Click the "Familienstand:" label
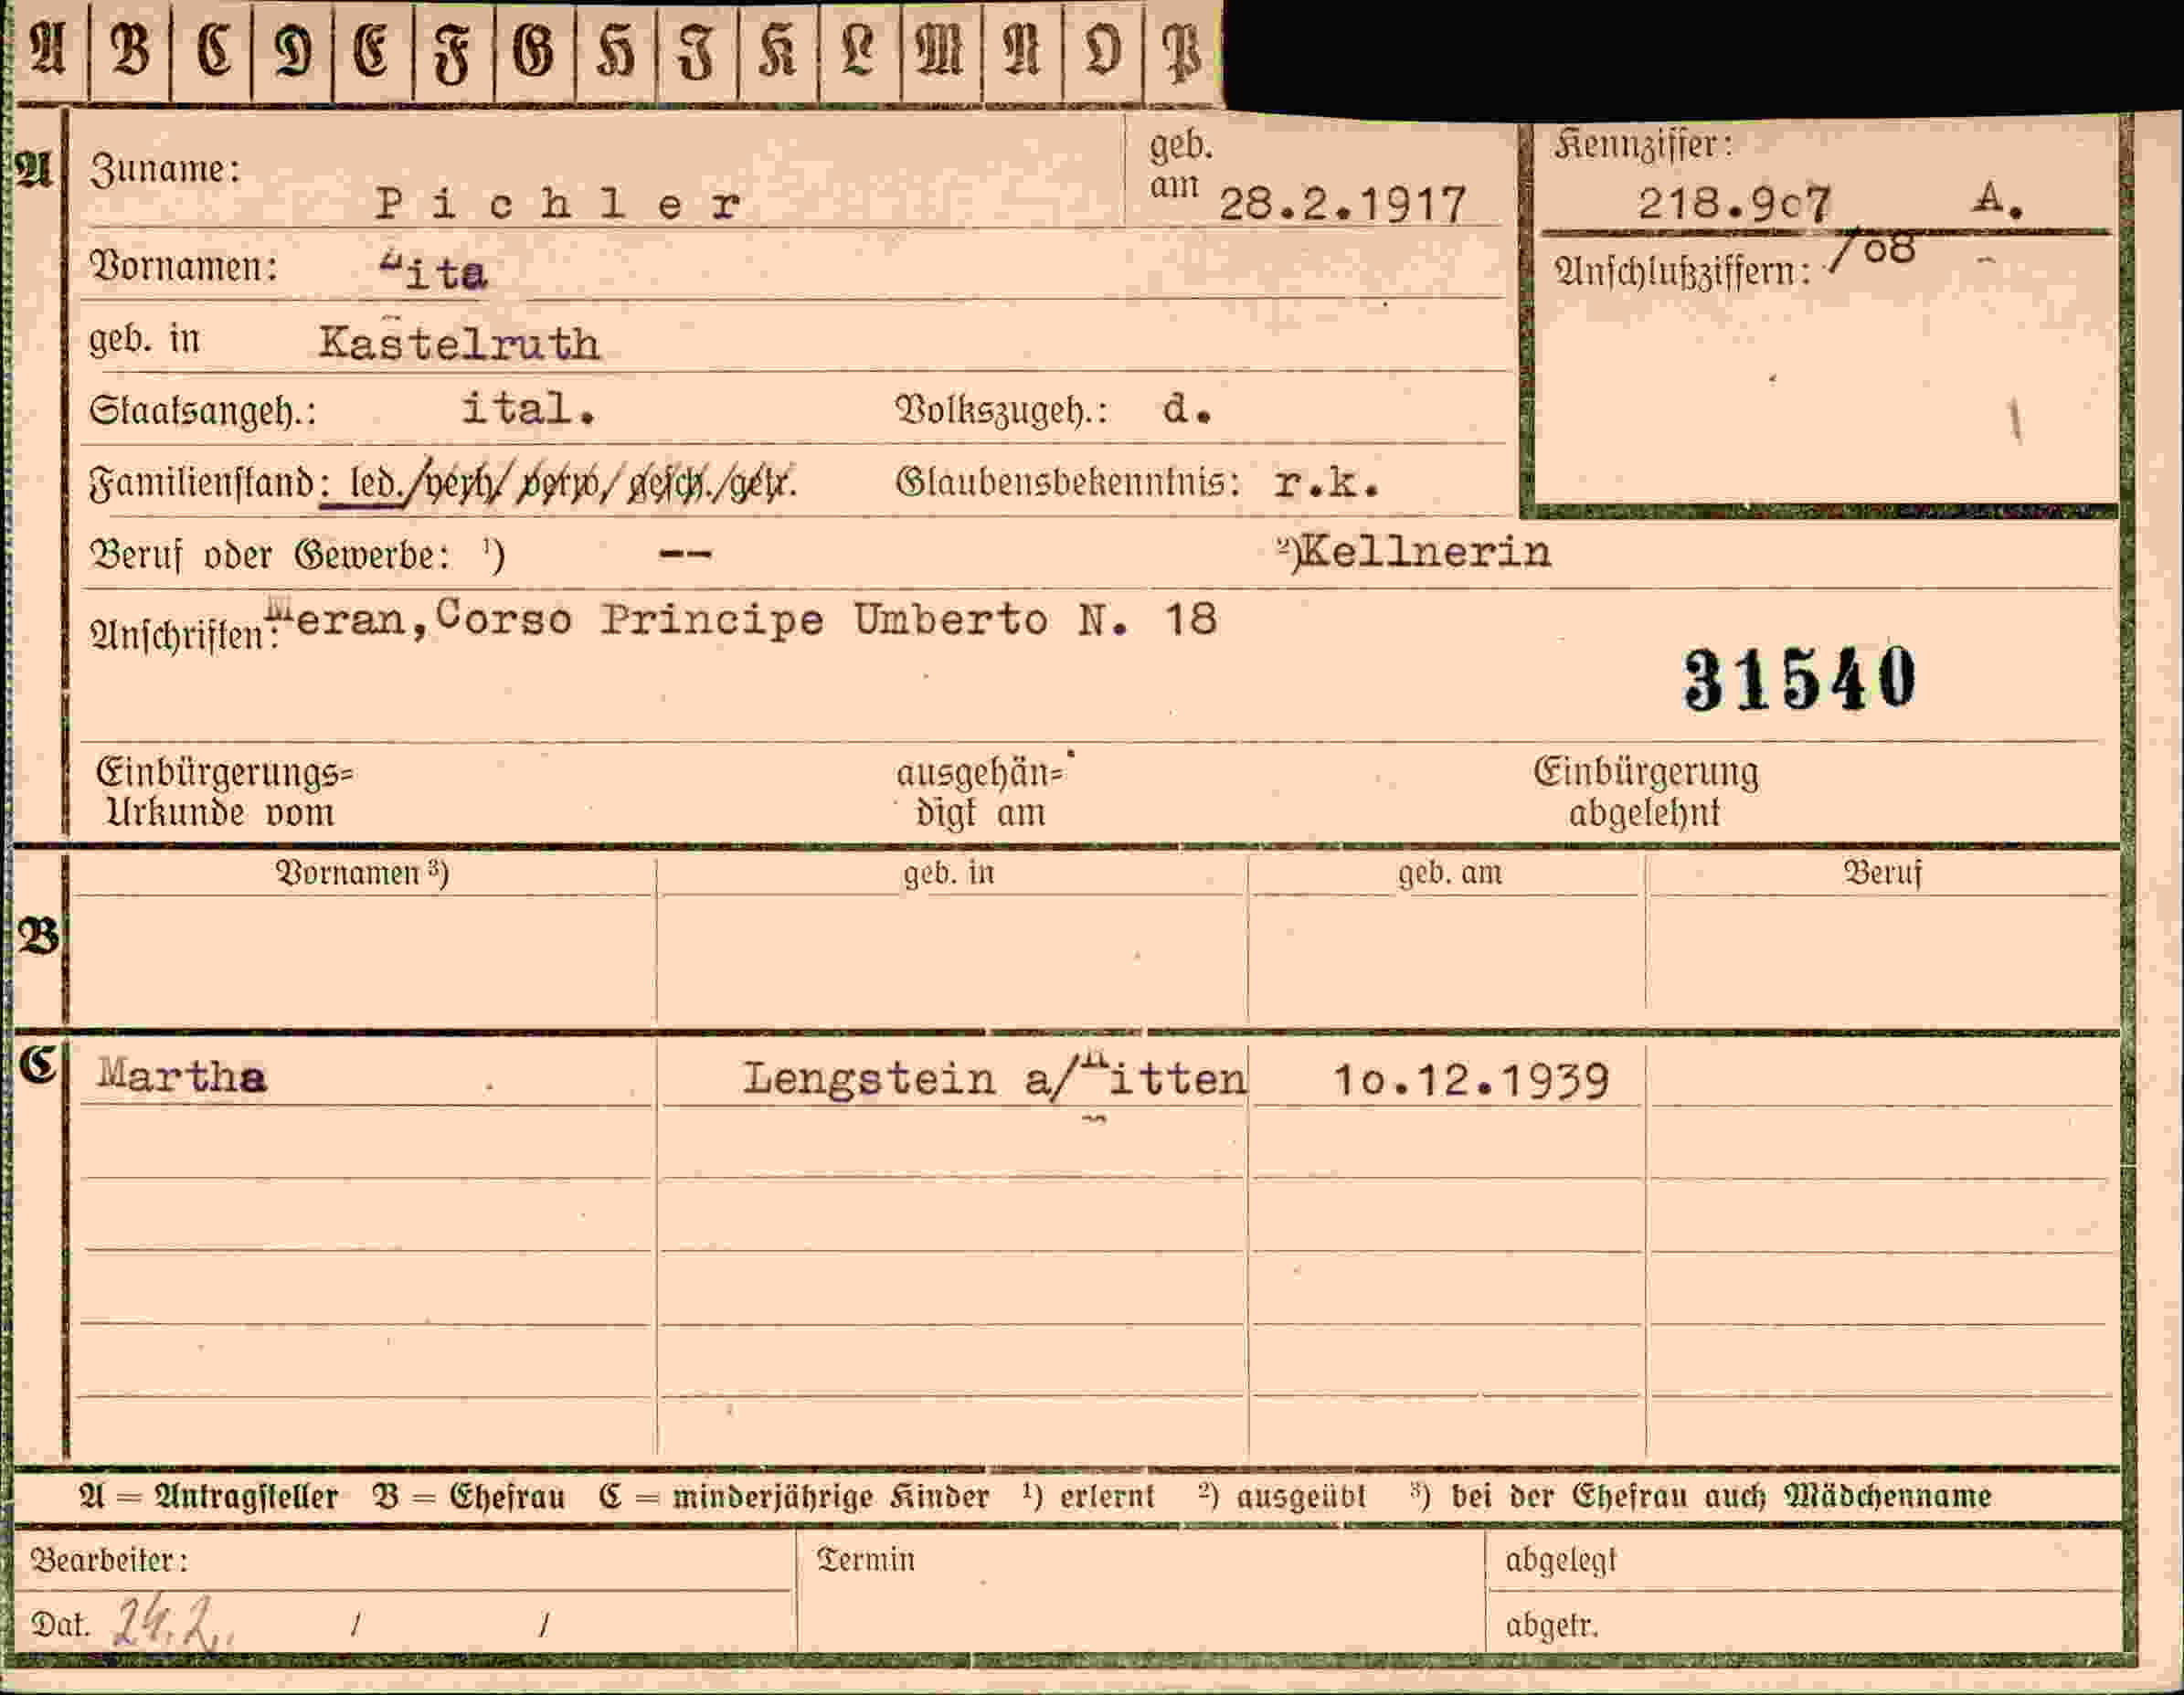Viewport: 2184px width, 1695px height. 210,484
